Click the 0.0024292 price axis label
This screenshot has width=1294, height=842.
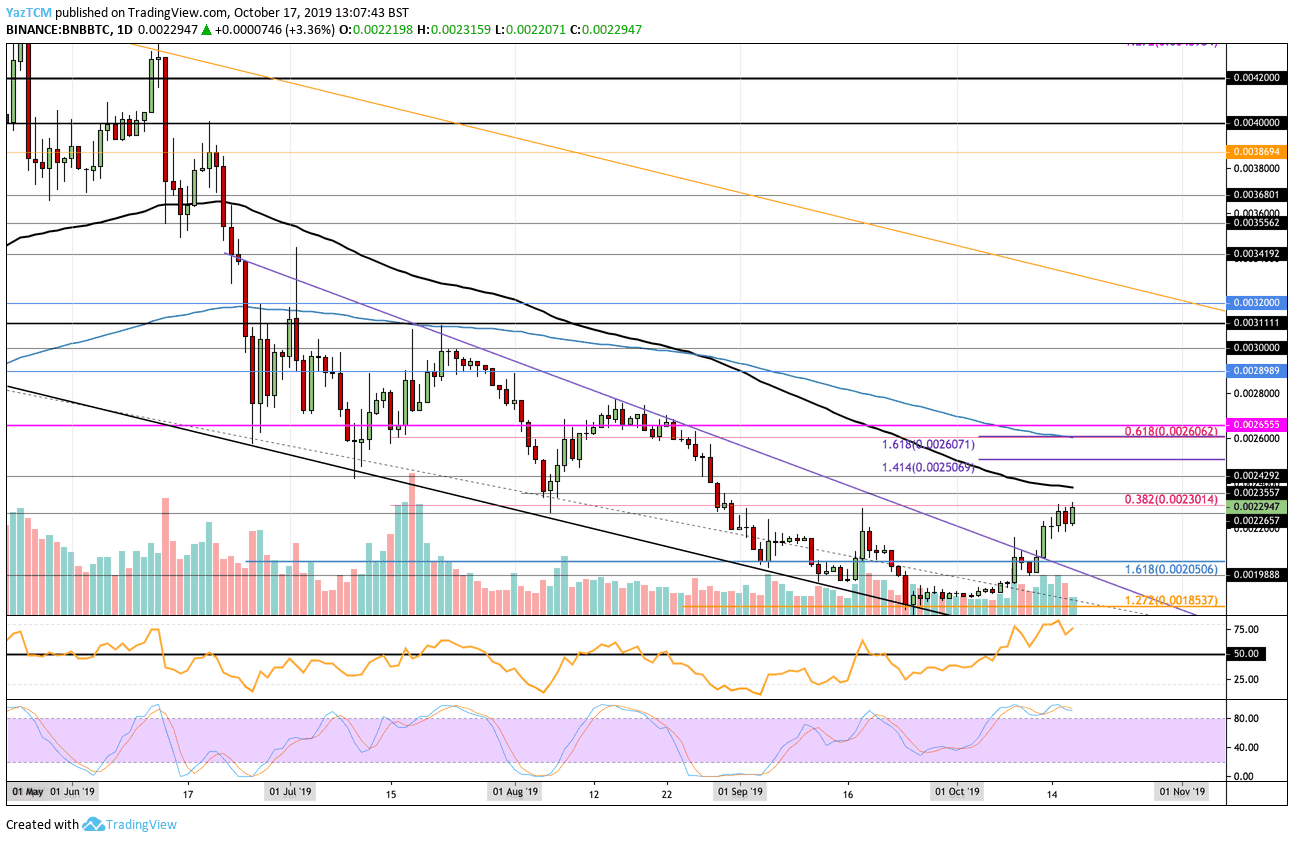[1256, 476]
